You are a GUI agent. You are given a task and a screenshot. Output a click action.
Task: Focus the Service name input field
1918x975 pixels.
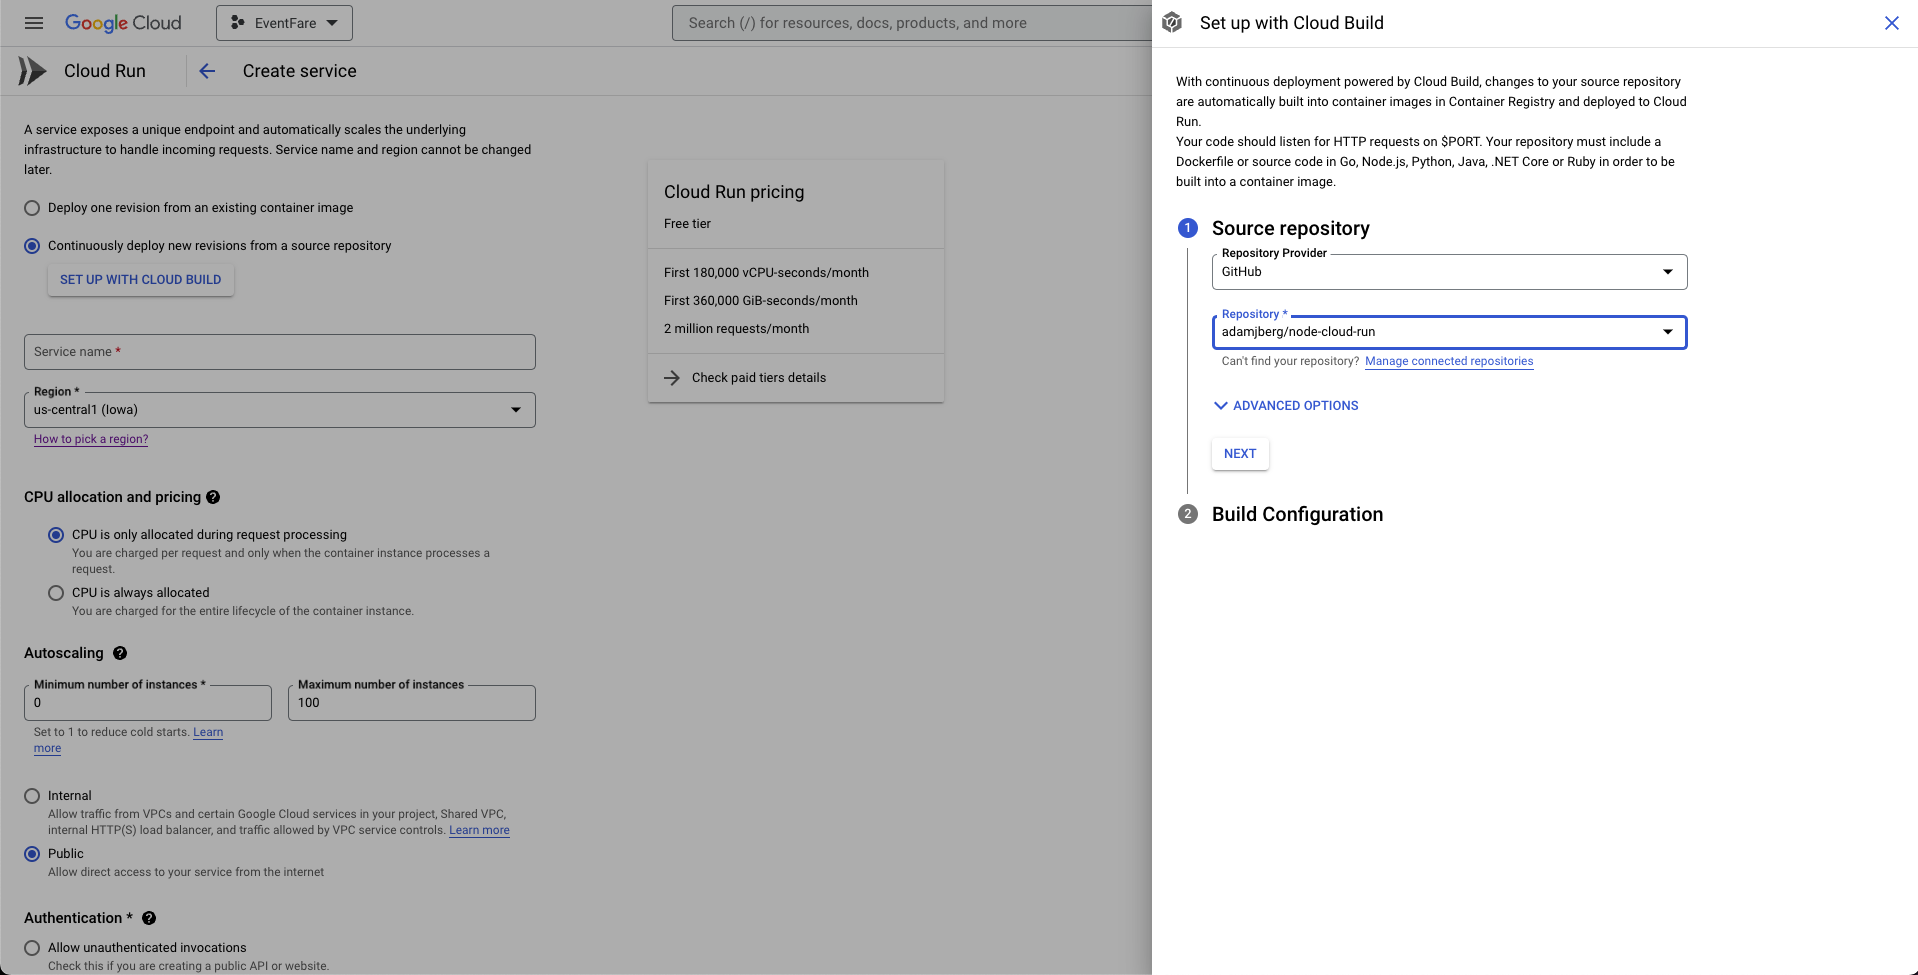[280, 352]
